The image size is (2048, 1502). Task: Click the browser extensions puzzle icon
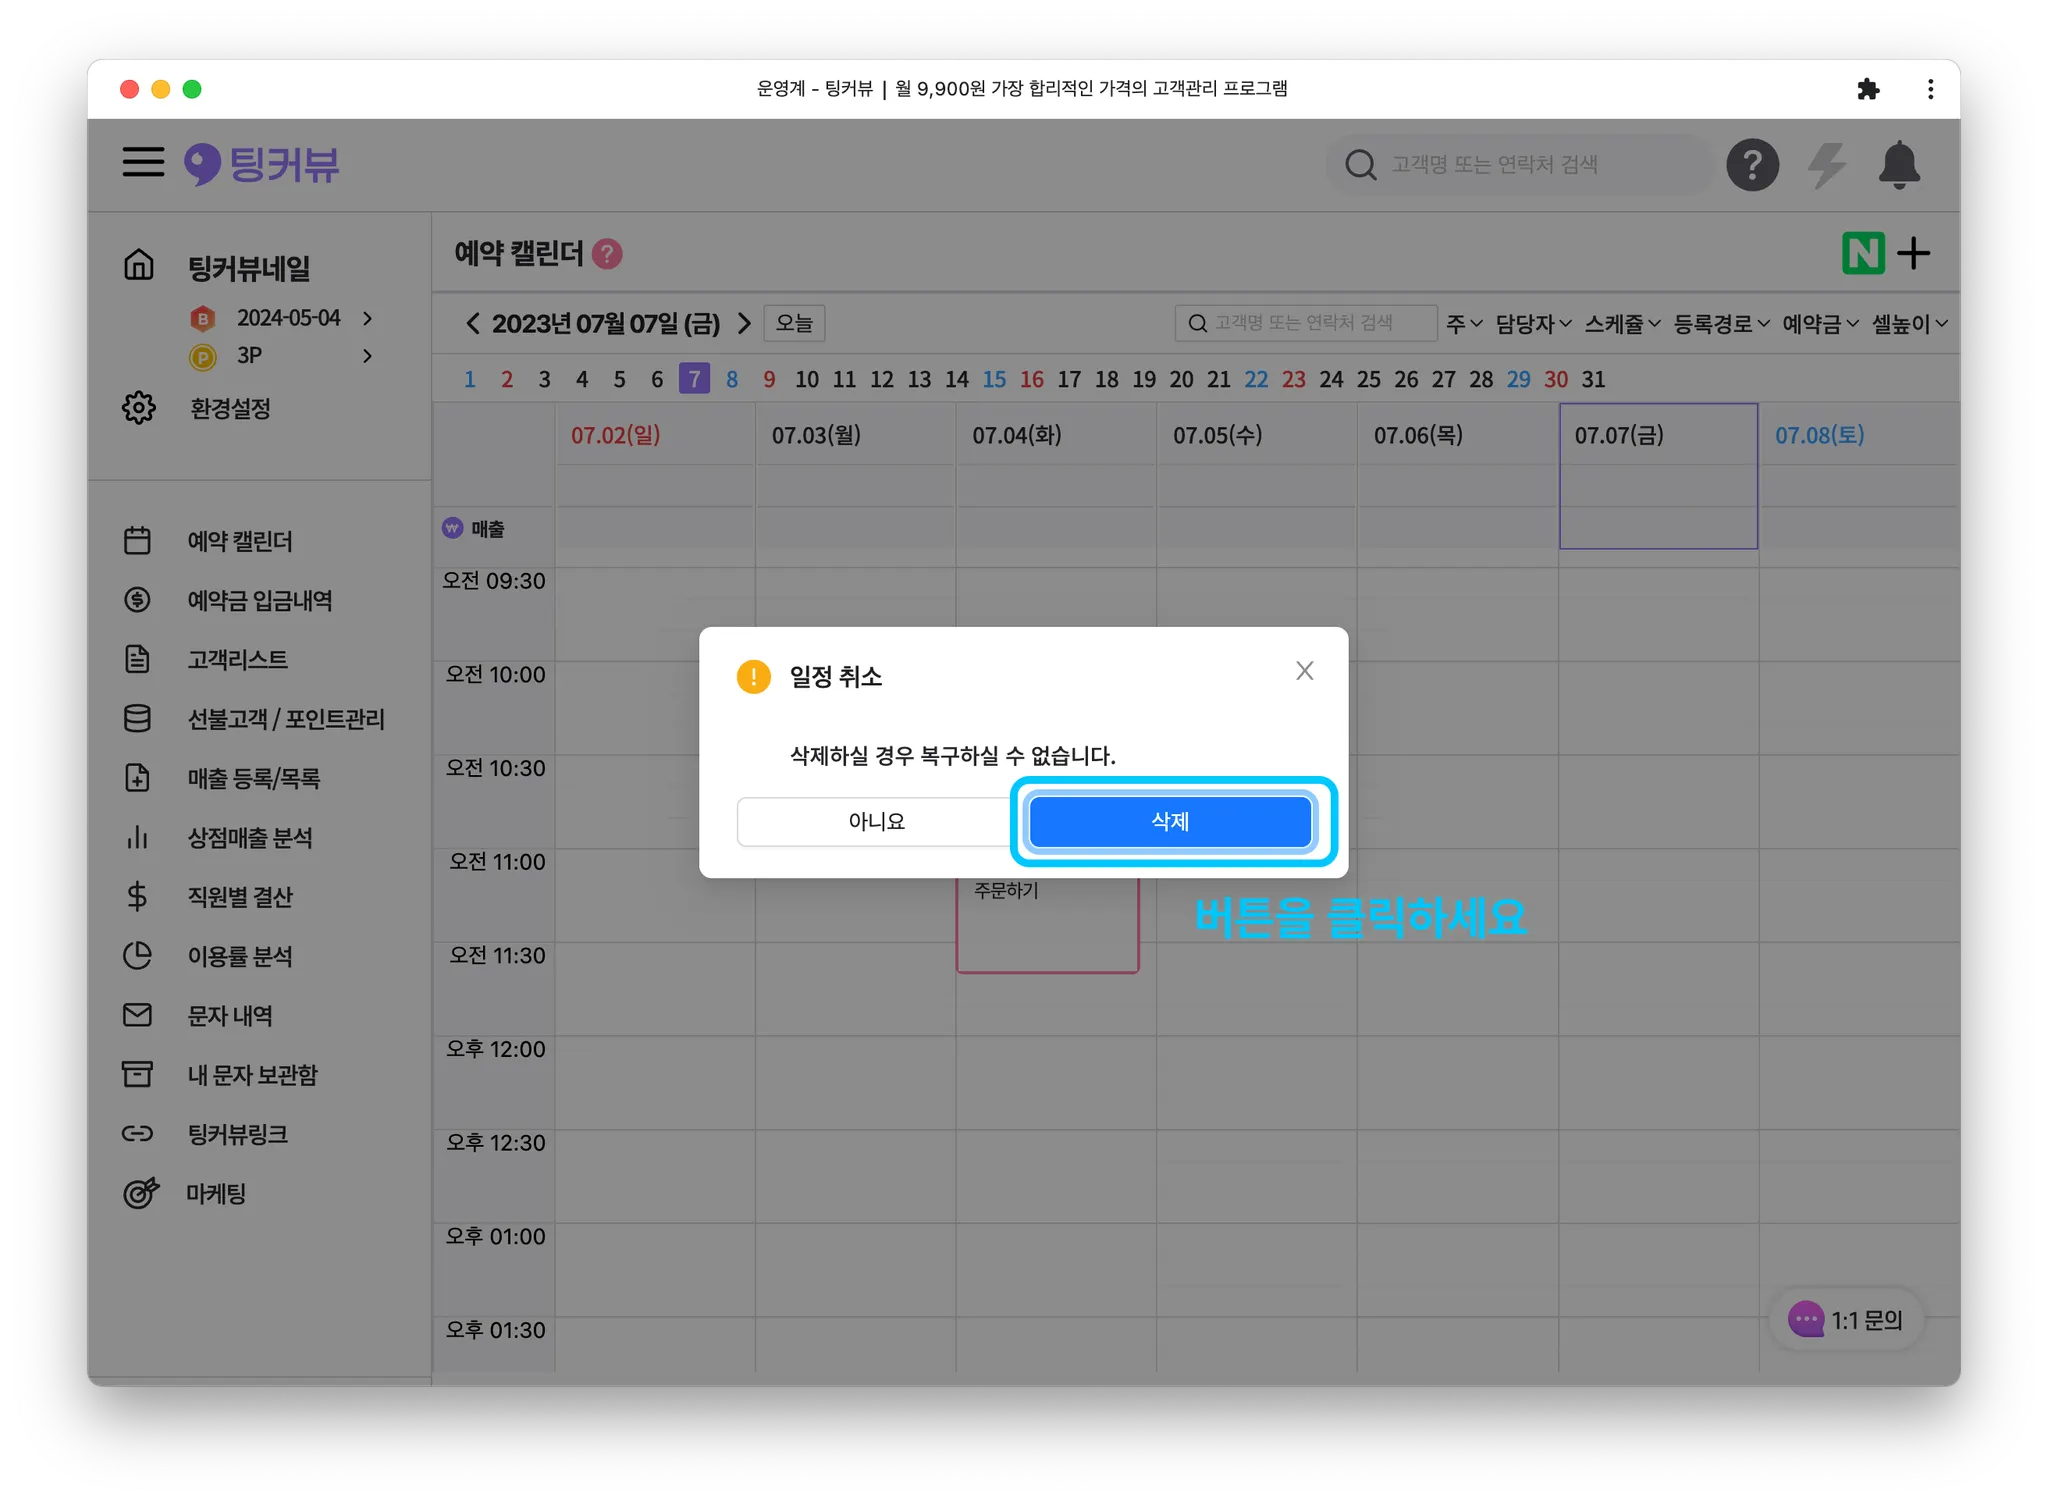click(x=1867, y=89)
